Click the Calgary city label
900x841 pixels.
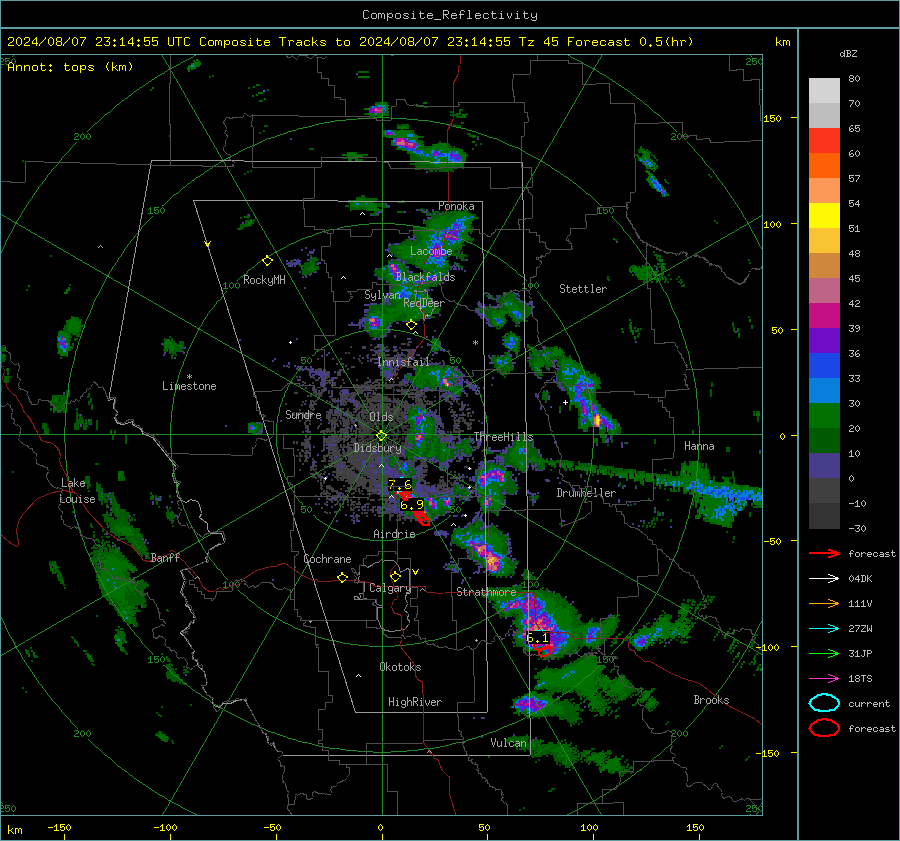[x=390, y=588]
